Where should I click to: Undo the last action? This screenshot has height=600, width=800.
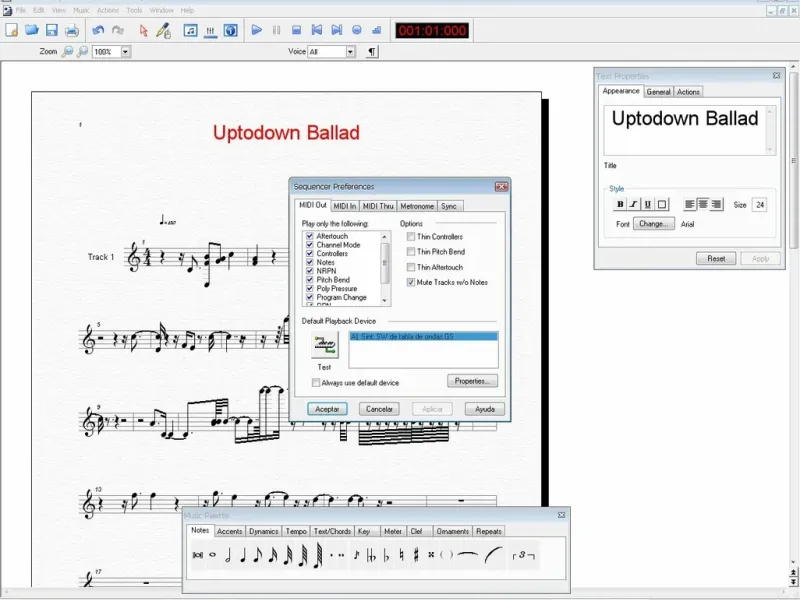coord(98,30)
